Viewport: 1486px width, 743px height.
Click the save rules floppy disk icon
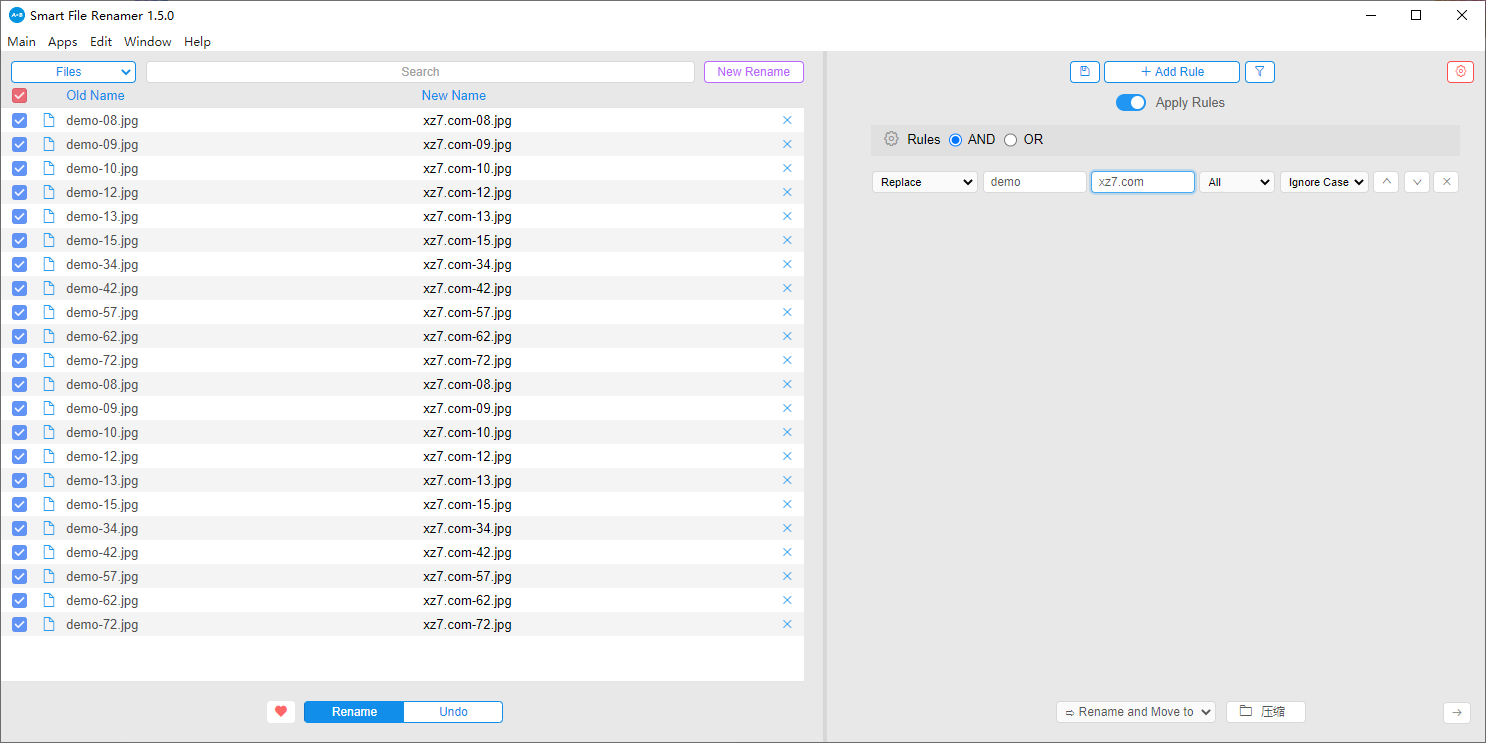1085,72
